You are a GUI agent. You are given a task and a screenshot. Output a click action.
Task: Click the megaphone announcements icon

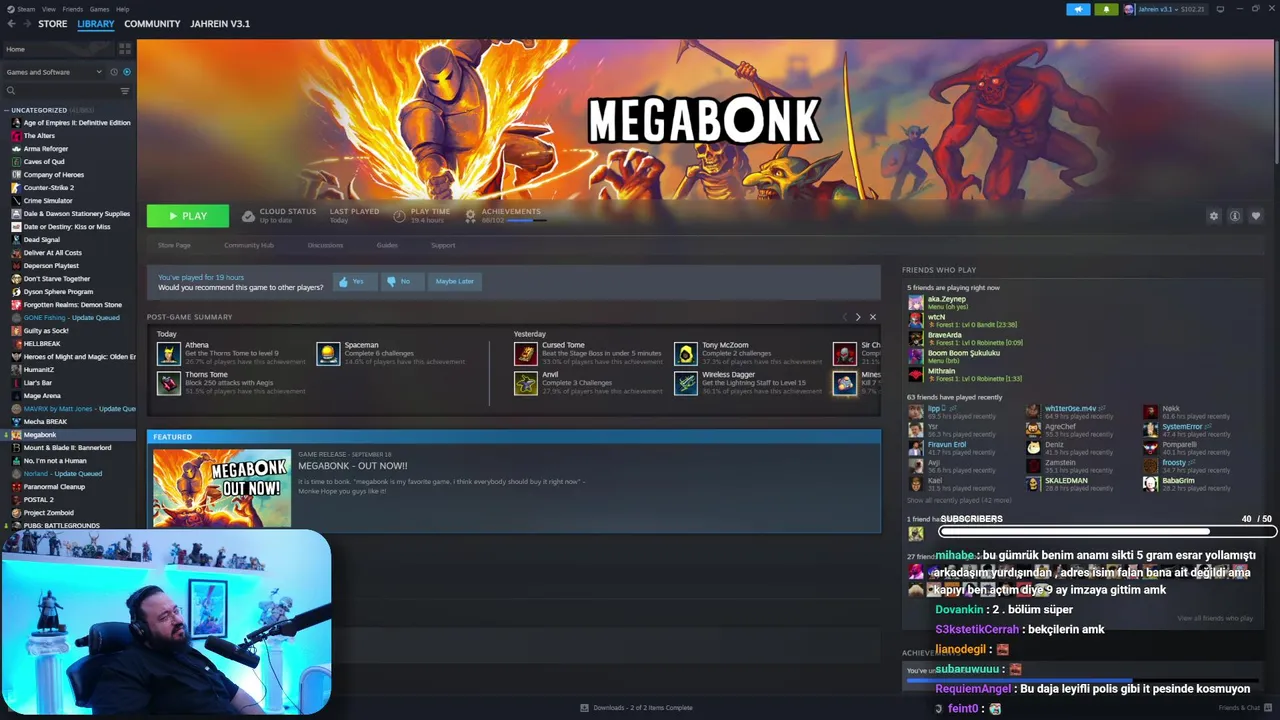(1078, 9)
